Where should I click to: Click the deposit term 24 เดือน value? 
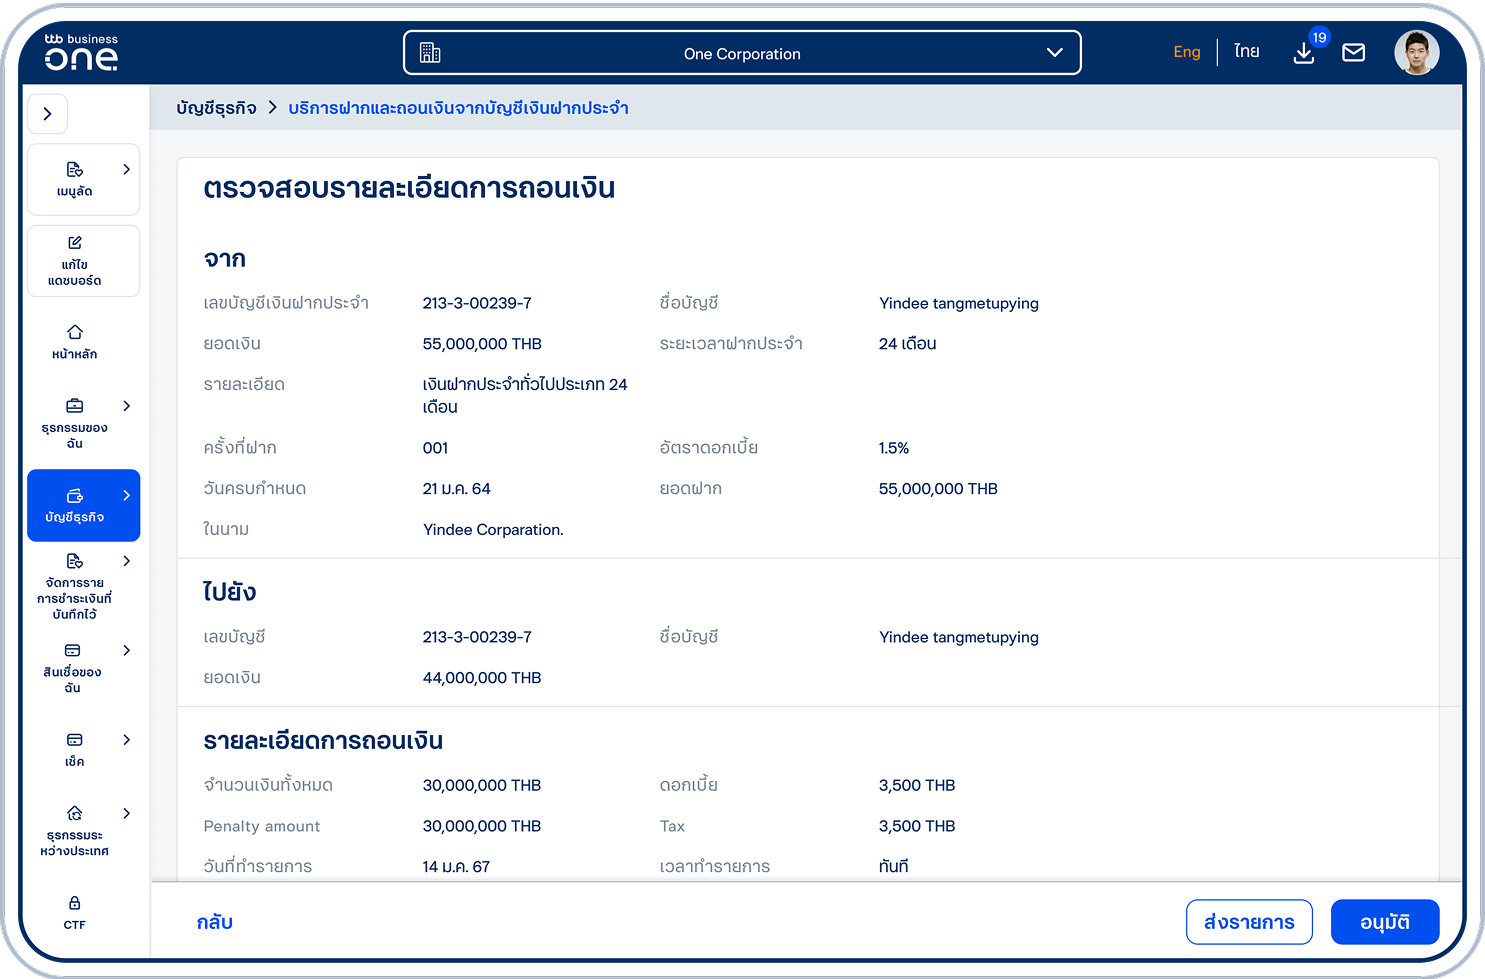click(907, 344)
